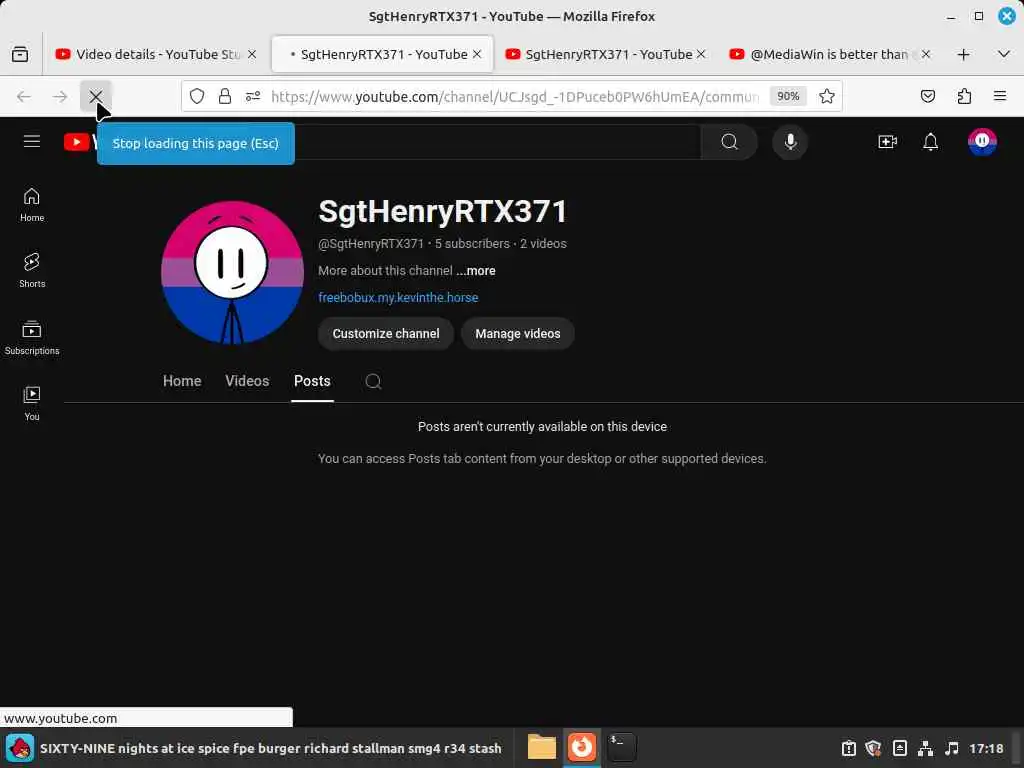Click @SgtHenryRTX371 handle text
This screenshot has width=1024, height=768.
click(x=371, y=244)
